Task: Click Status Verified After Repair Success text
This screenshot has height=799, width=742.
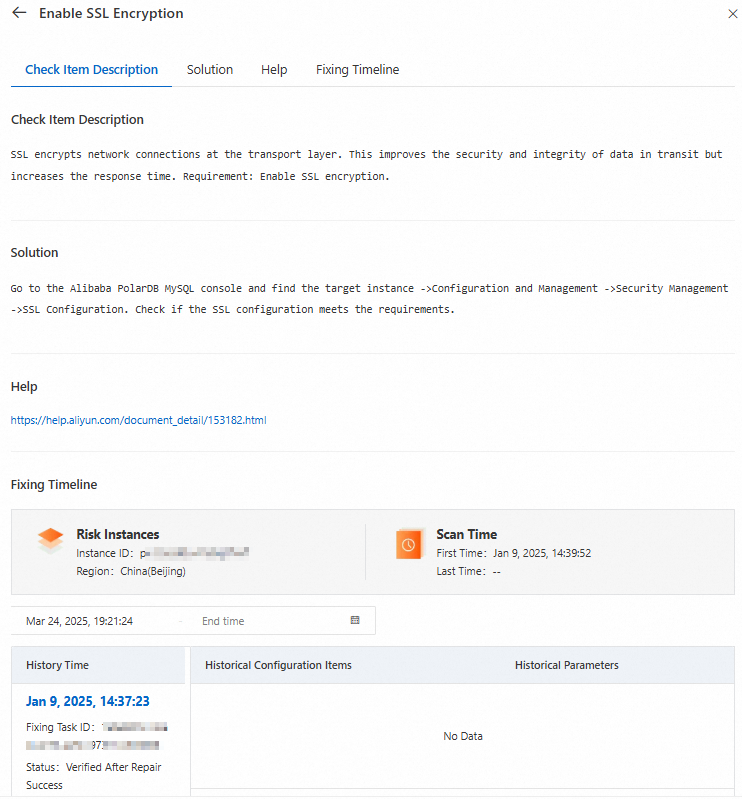Action: pyautogui.click(x=94, y=776)
